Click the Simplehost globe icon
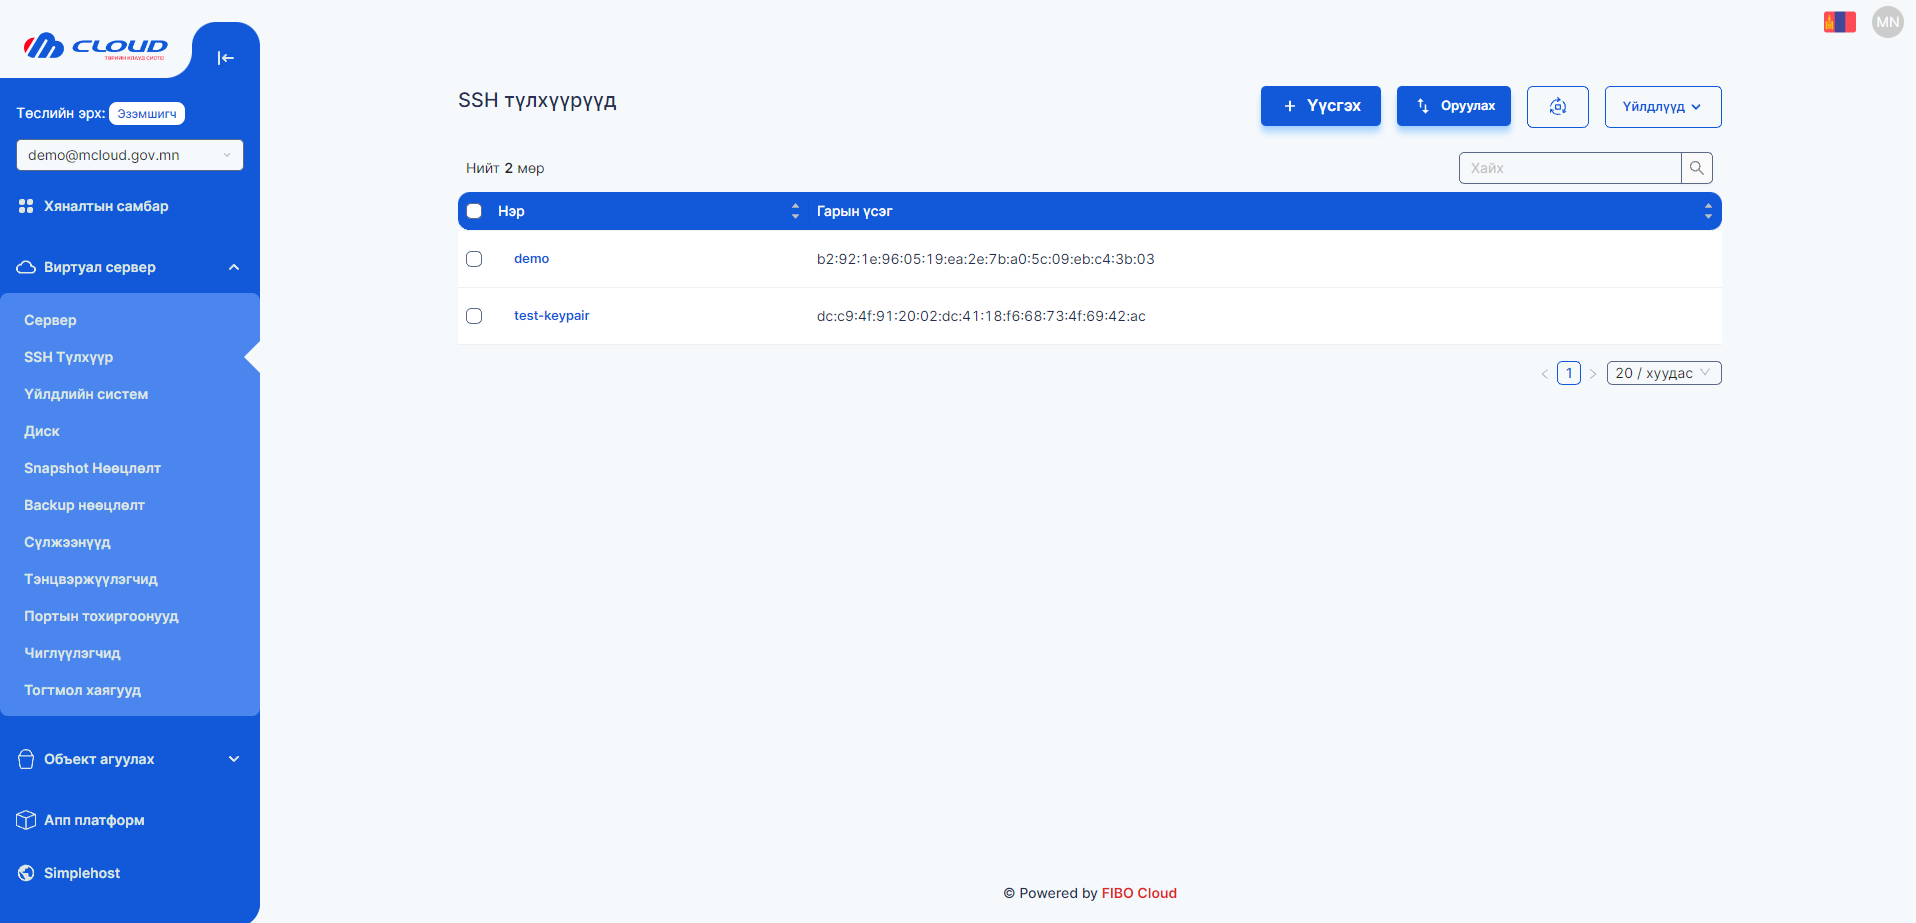The width and height of the screenshot is (1916, 923). [24, 872]
